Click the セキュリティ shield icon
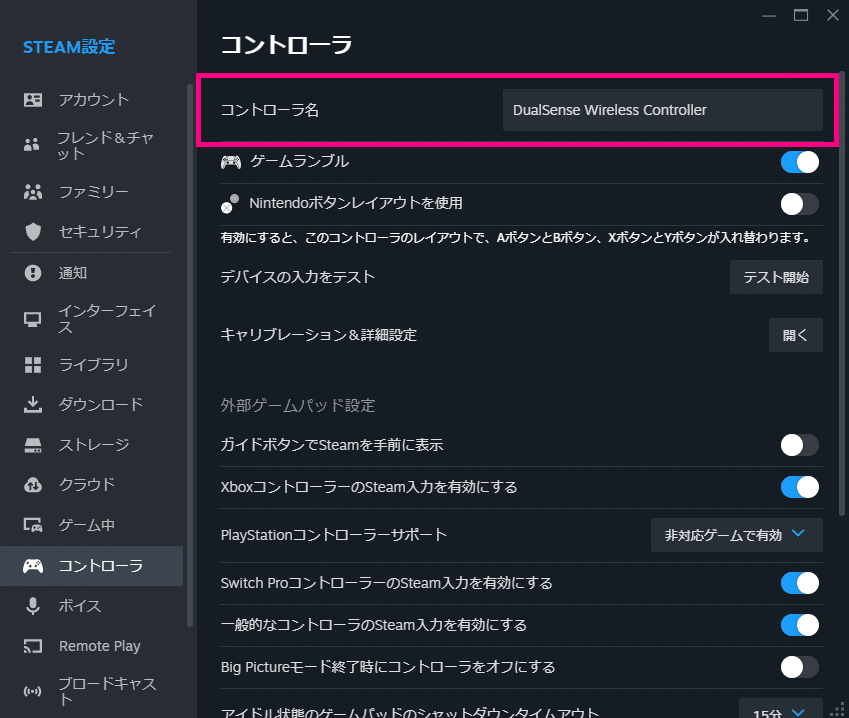This screenshot has height=718, width=849. [x=33, y=232]
